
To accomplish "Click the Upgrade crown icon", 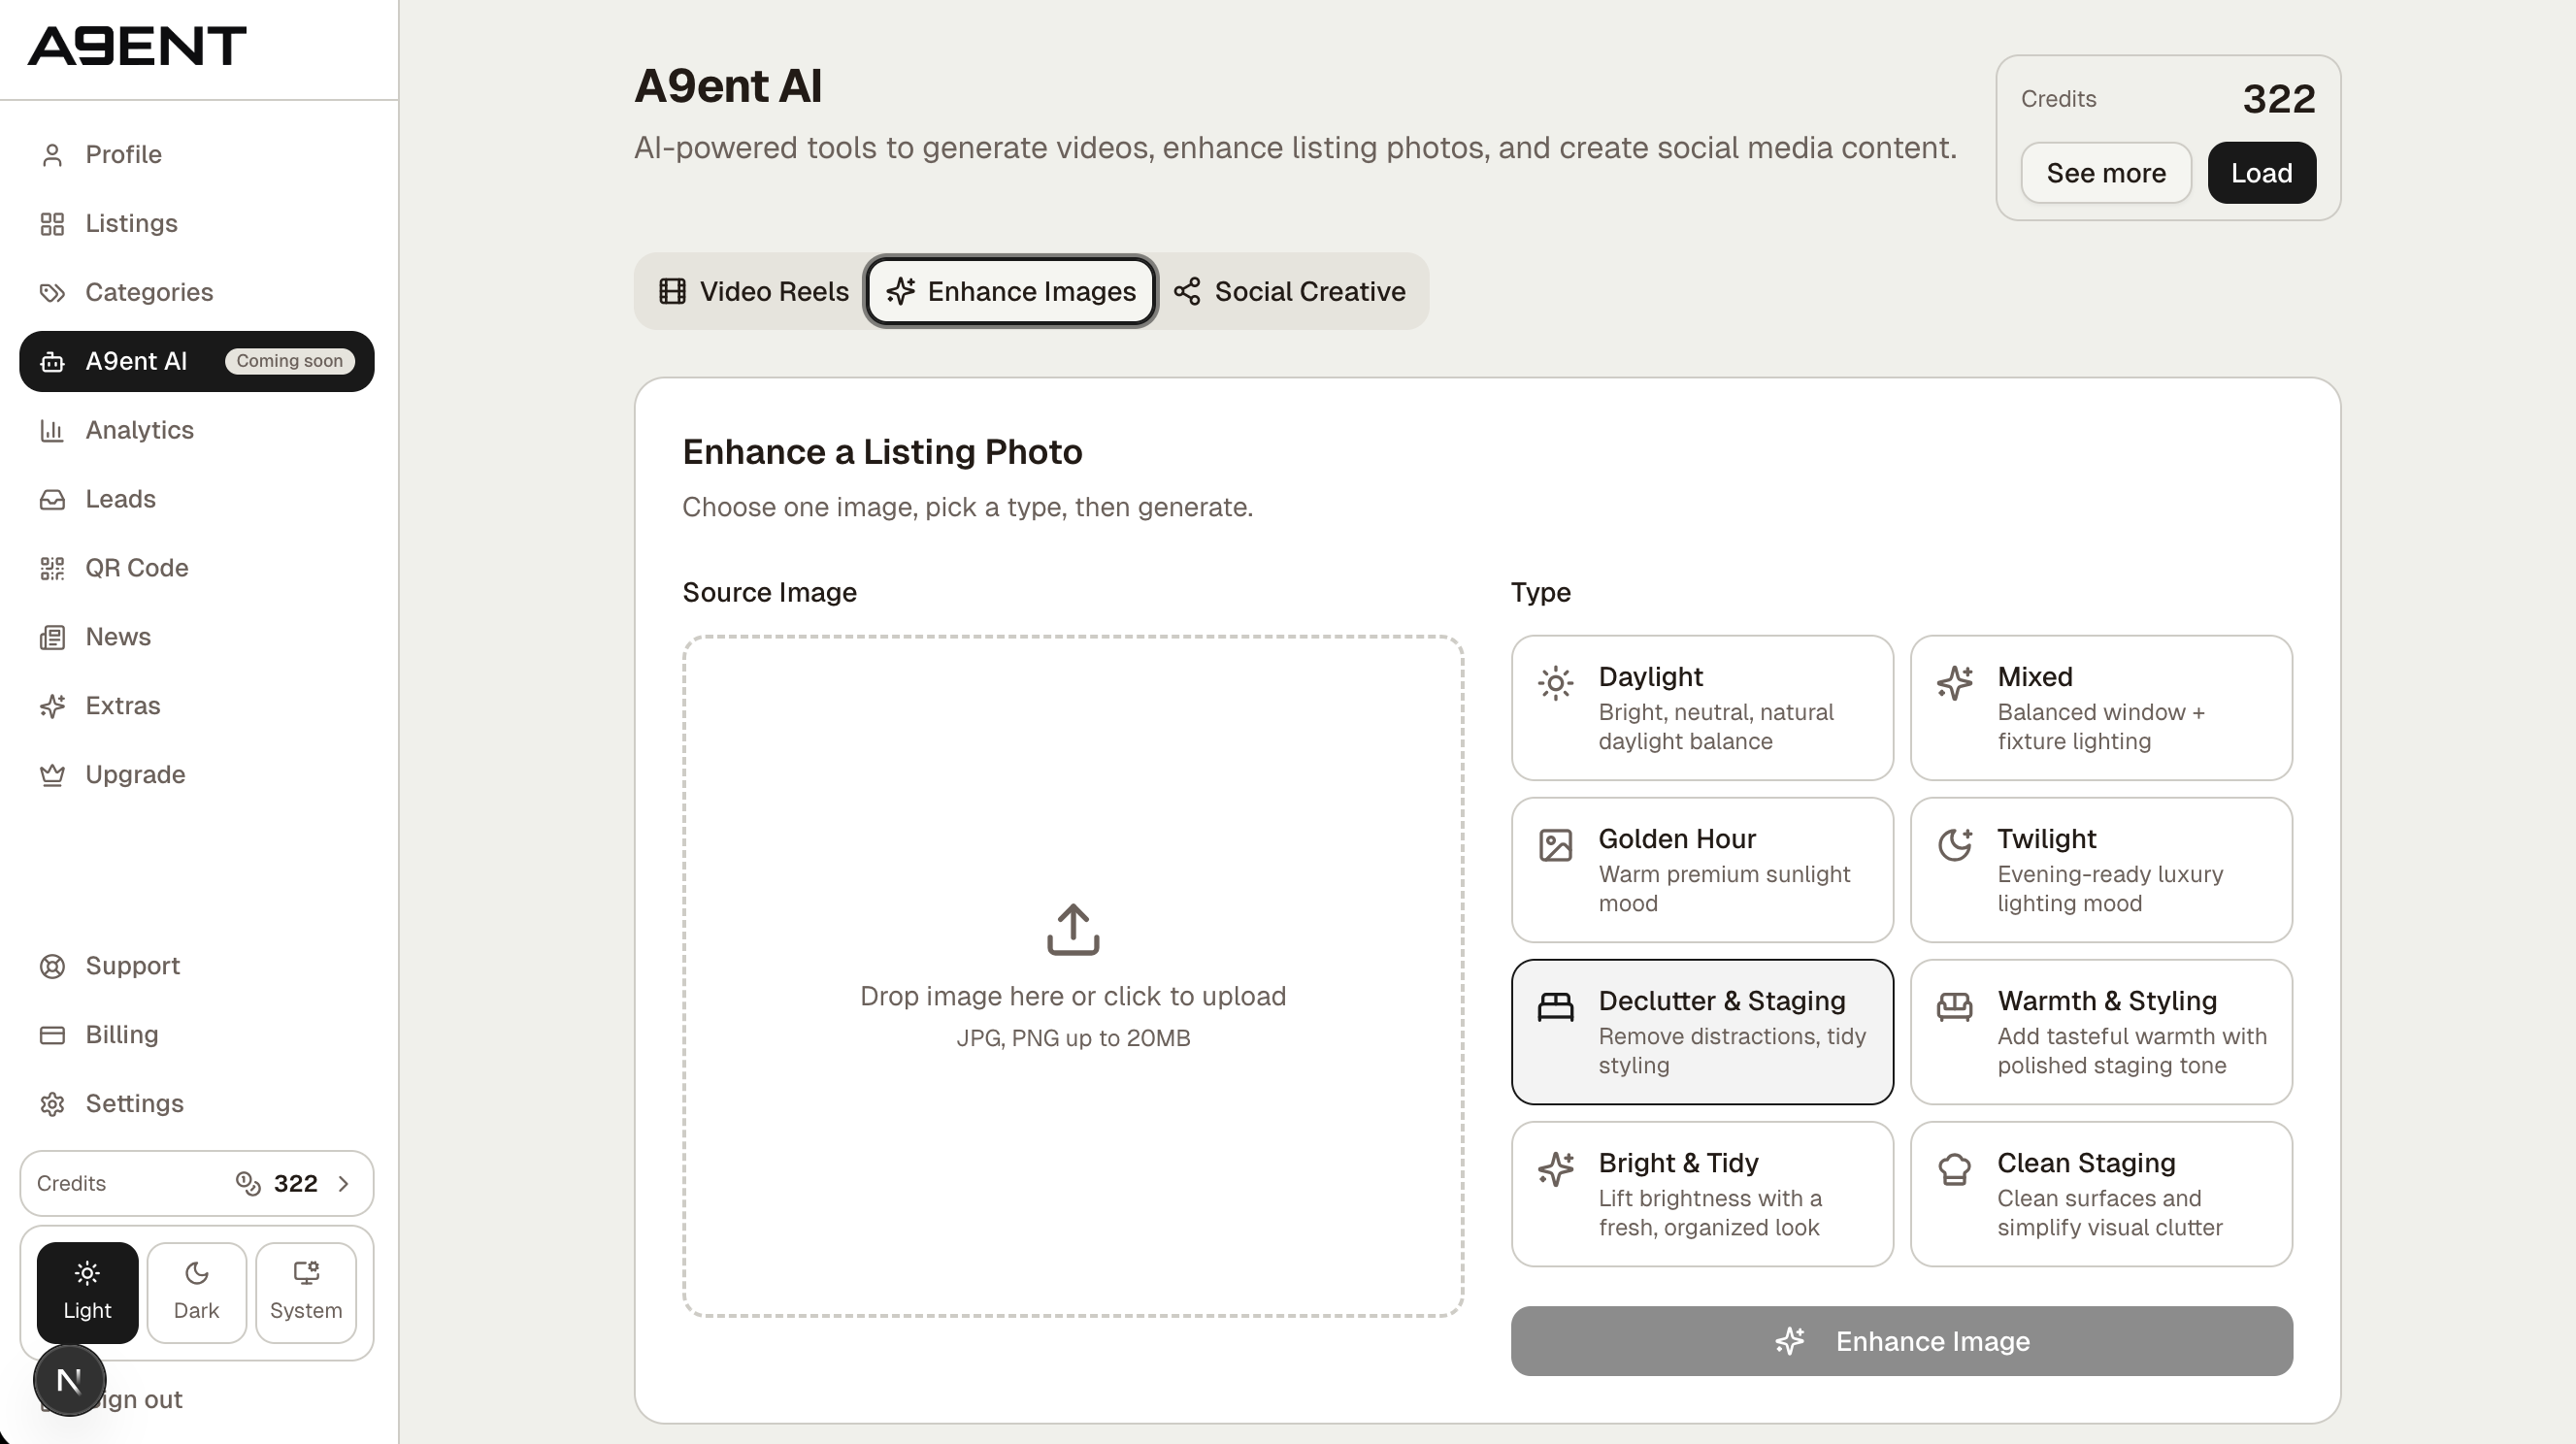I will (x=53, y=774).
